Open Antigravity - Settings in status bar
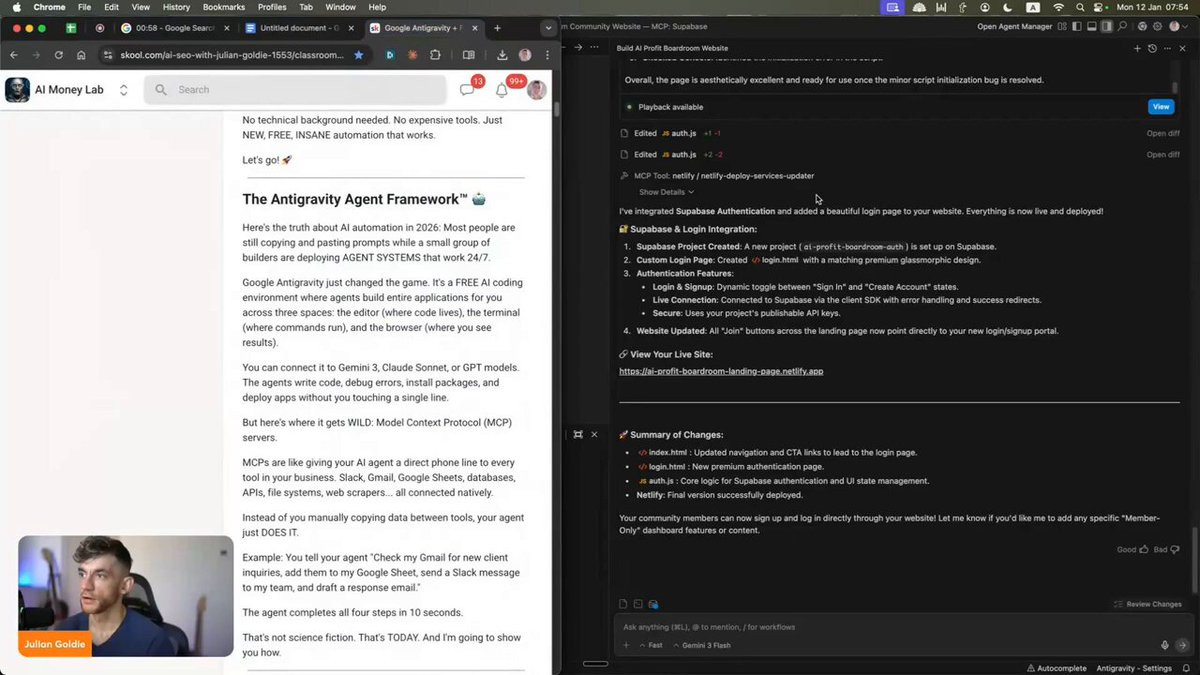This screenshot has height=675, width=1200. 1133,668
